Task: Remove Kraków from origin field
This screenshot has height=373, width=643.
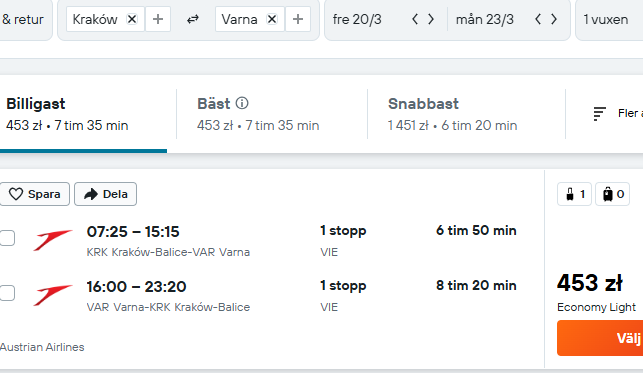Action: [x=132, y=19]
